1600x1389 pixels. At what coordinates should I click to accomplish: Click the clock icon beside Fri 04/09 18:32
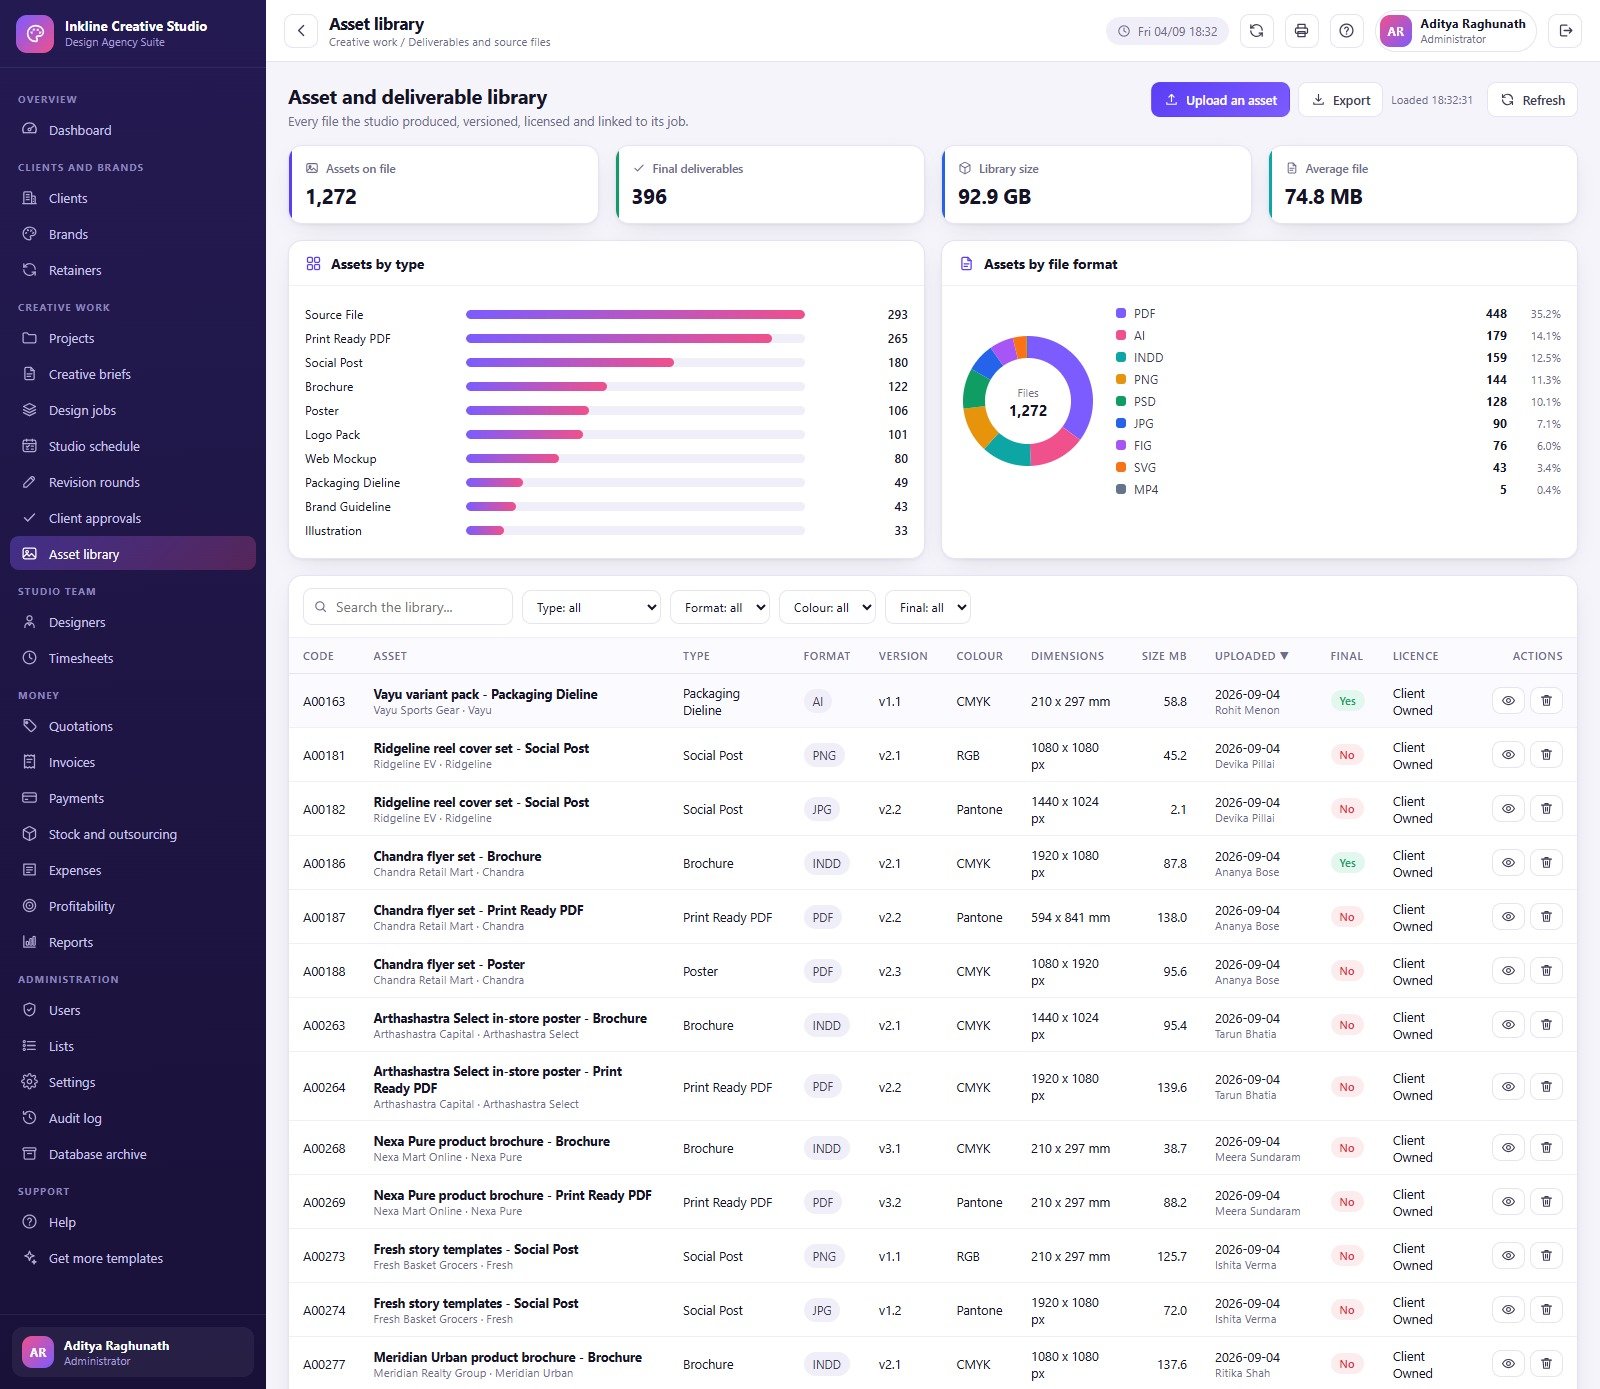1124,32
